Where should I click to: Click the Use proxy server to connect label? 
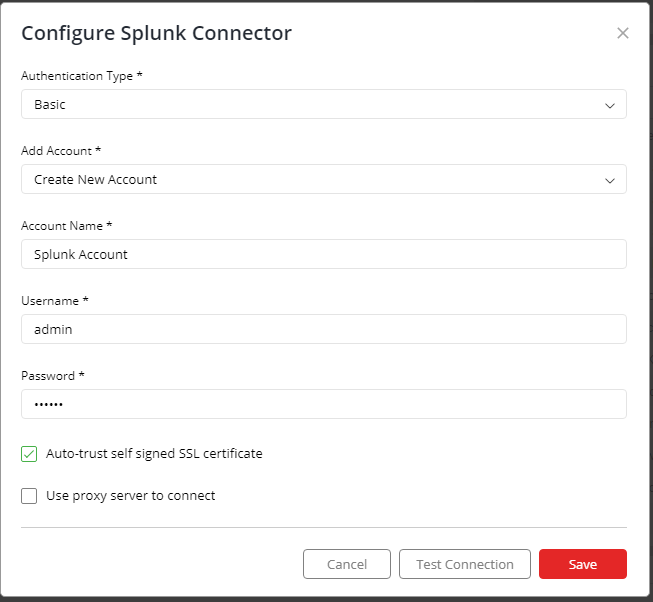coord(130,495)
